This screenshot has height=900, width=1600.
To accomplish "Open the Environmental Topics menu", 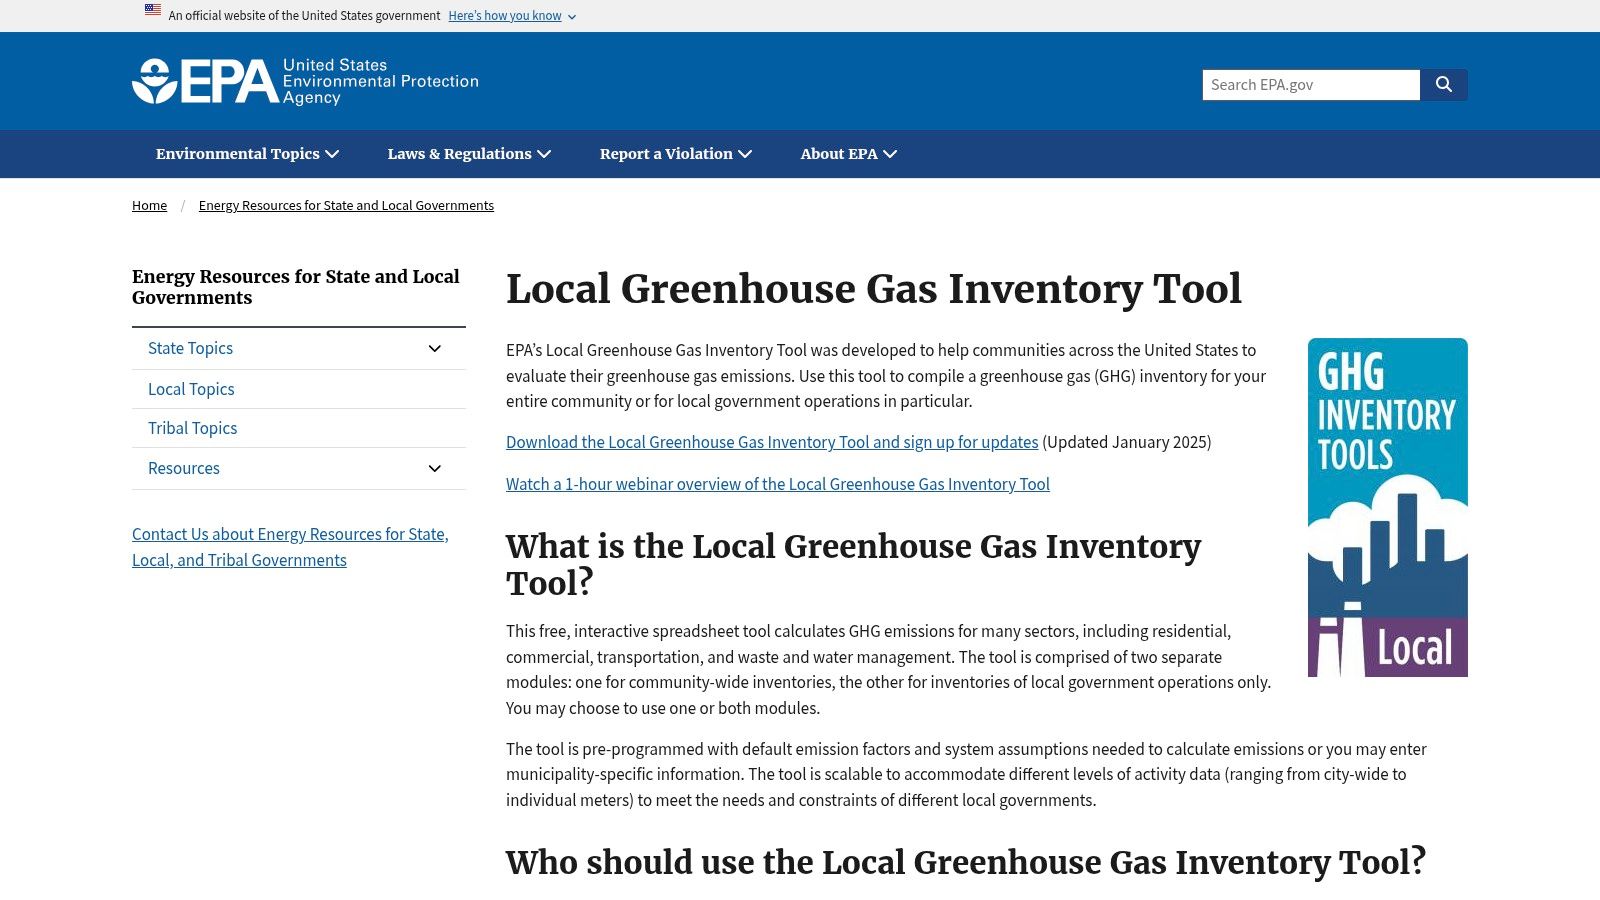I will (x=247, y=154).
